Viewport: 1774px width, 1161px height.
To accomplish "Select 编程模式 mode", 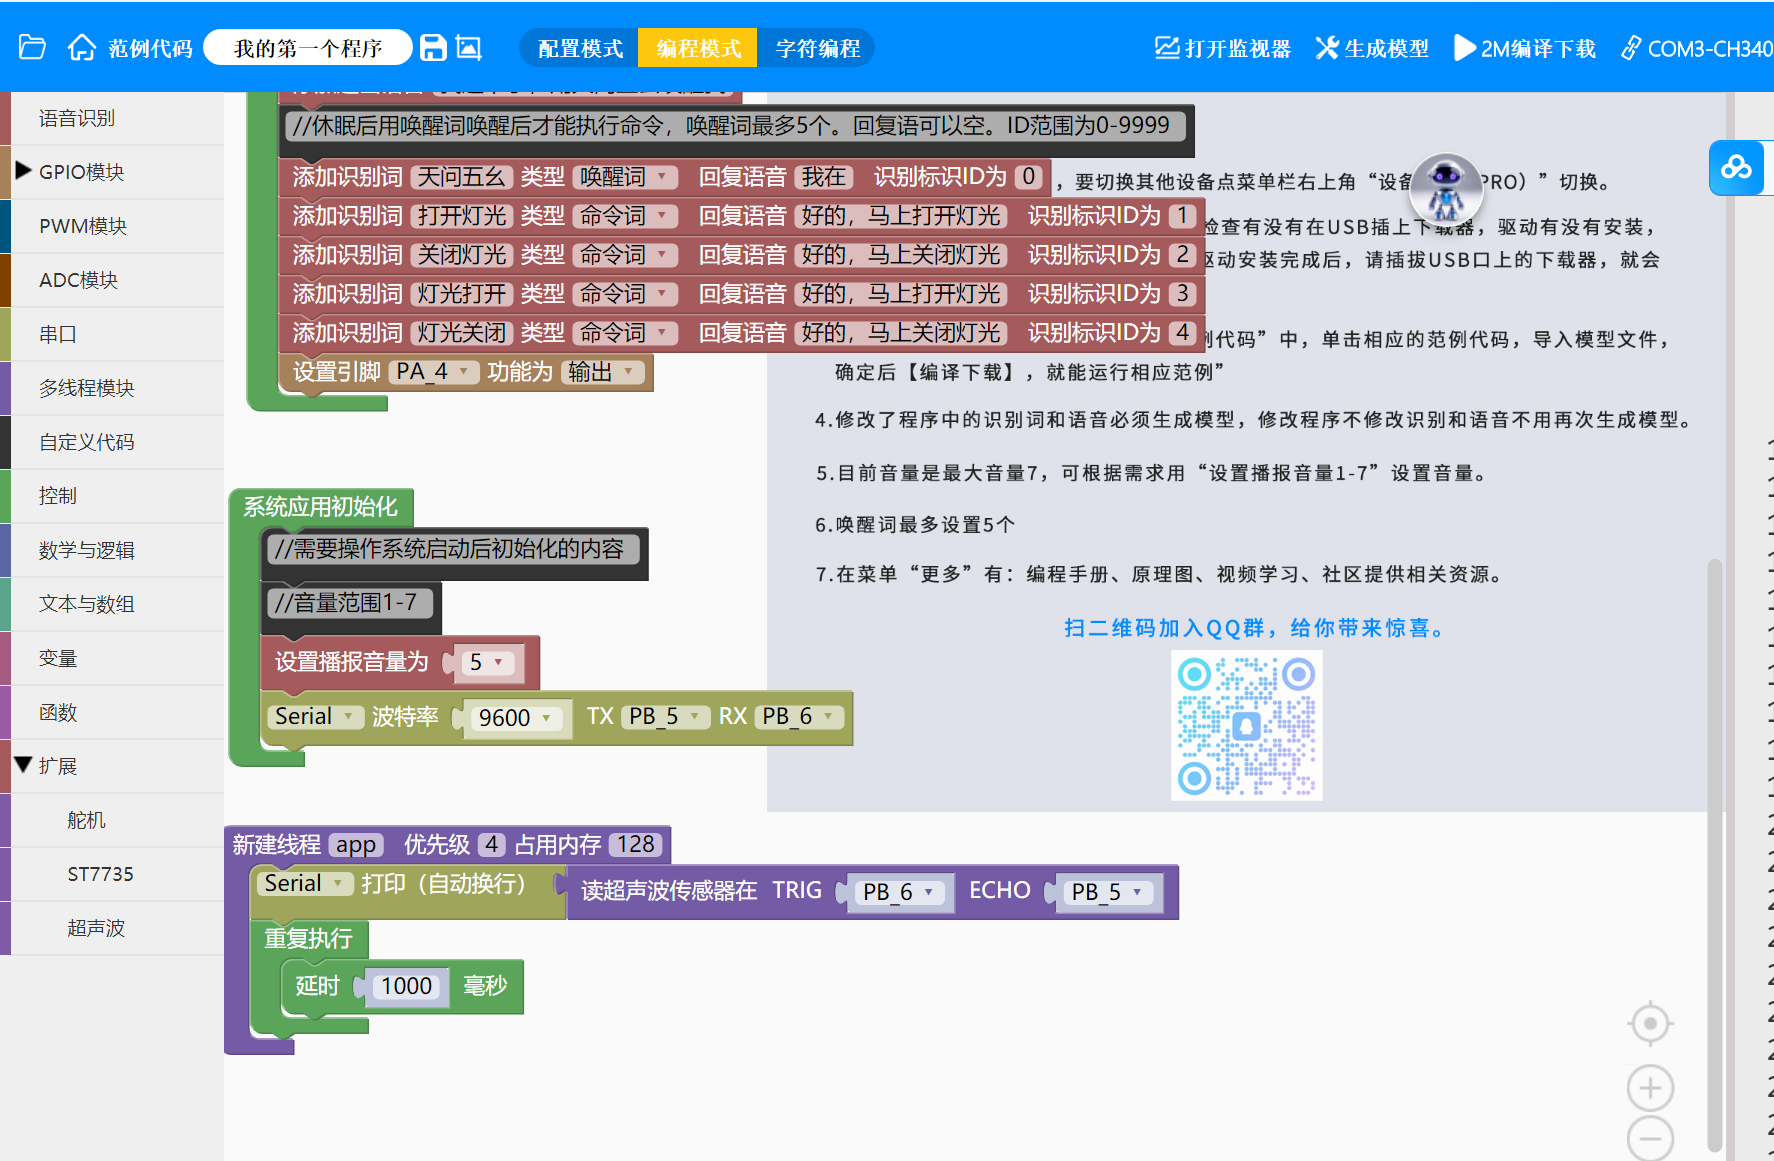I will pyautogui.click(x=698, y=48).
